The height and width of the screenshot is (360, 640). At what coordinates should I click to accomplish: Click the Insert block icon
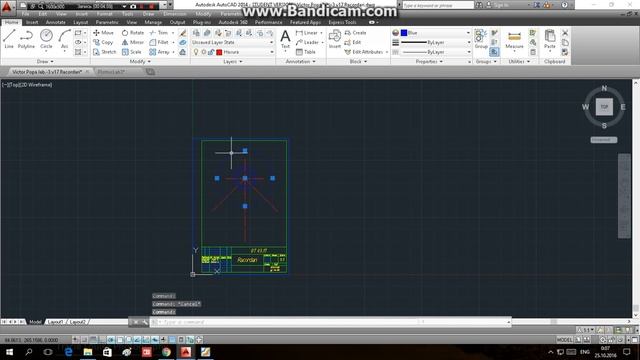[335, 39]
